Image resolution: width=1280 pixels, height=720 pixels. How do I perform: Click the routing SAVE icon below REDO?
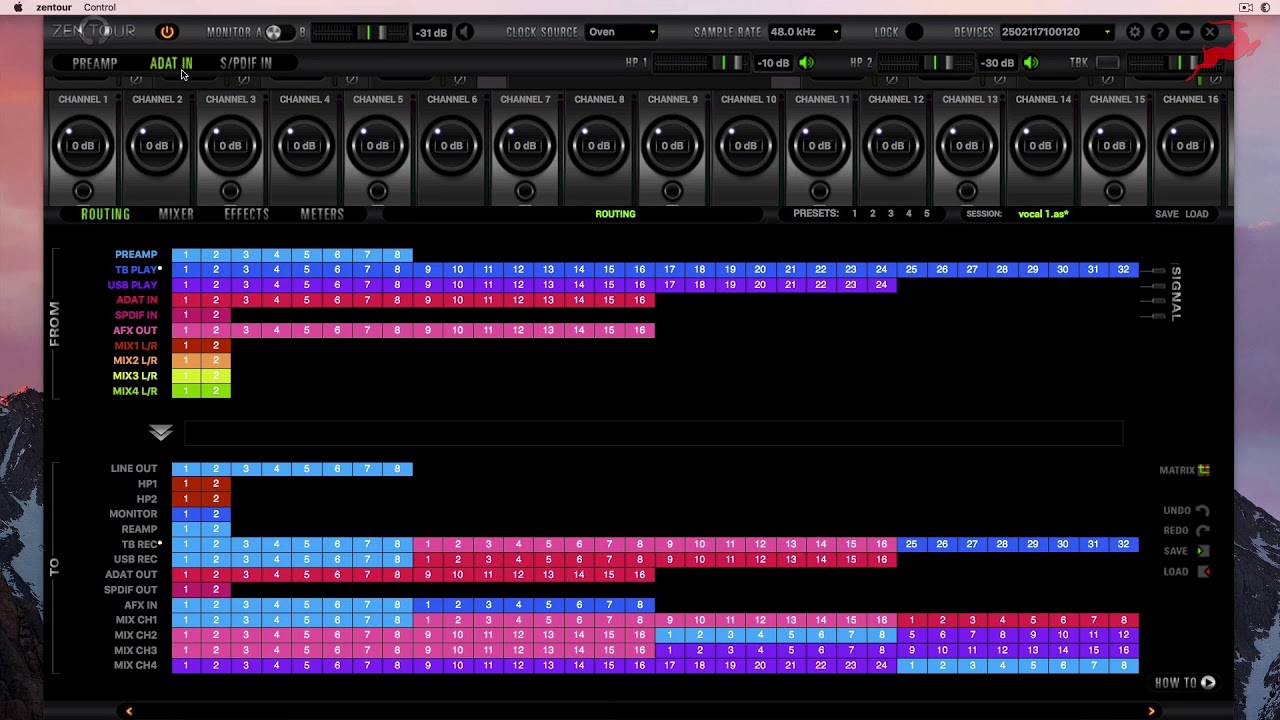pos(1203,551)
